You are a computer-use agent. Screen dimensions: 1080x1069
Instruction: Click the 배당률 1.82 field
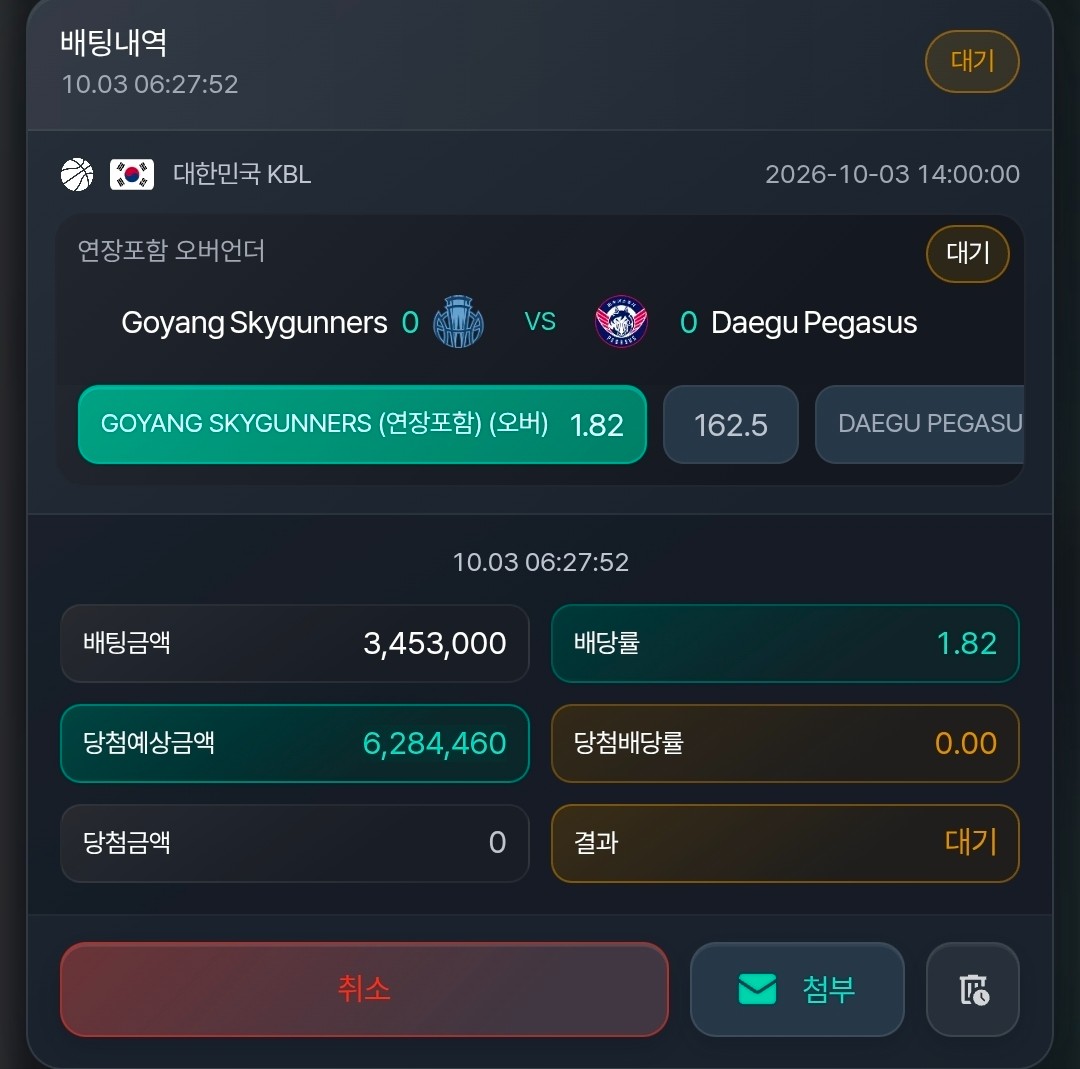(x=785, y=643)
